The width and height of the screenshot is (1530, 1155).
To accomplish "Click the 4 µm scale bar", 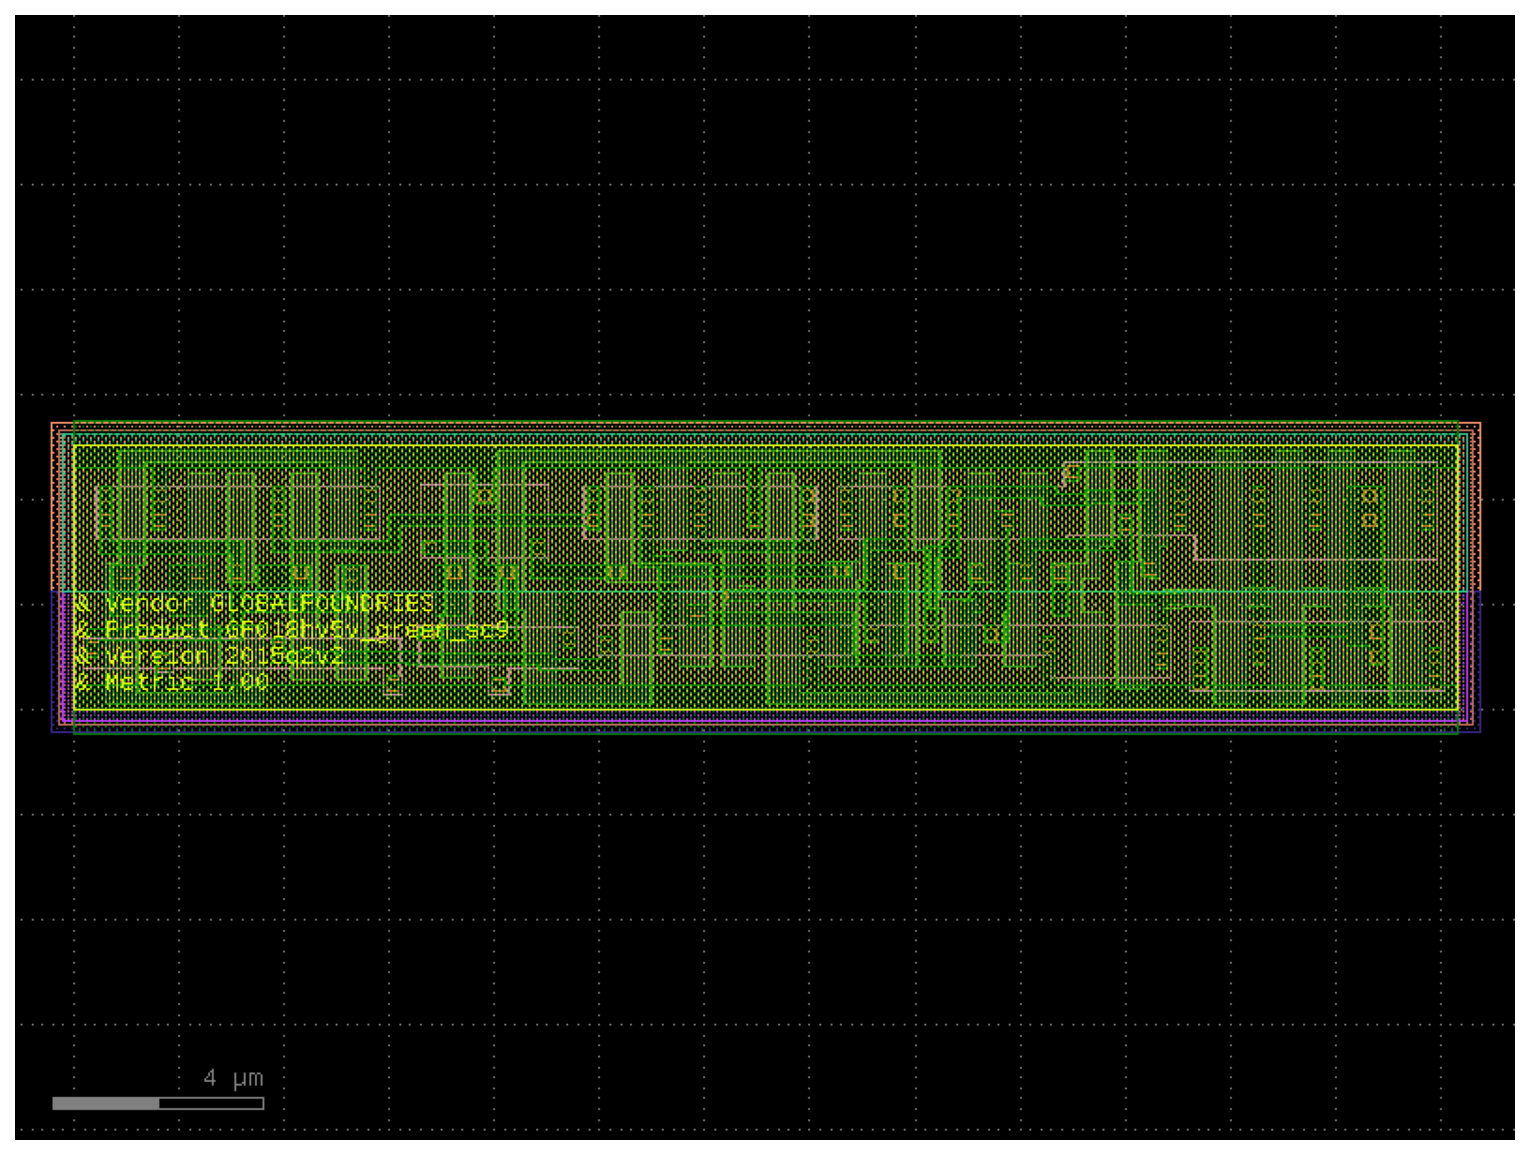I will (x=158, y=1103).
